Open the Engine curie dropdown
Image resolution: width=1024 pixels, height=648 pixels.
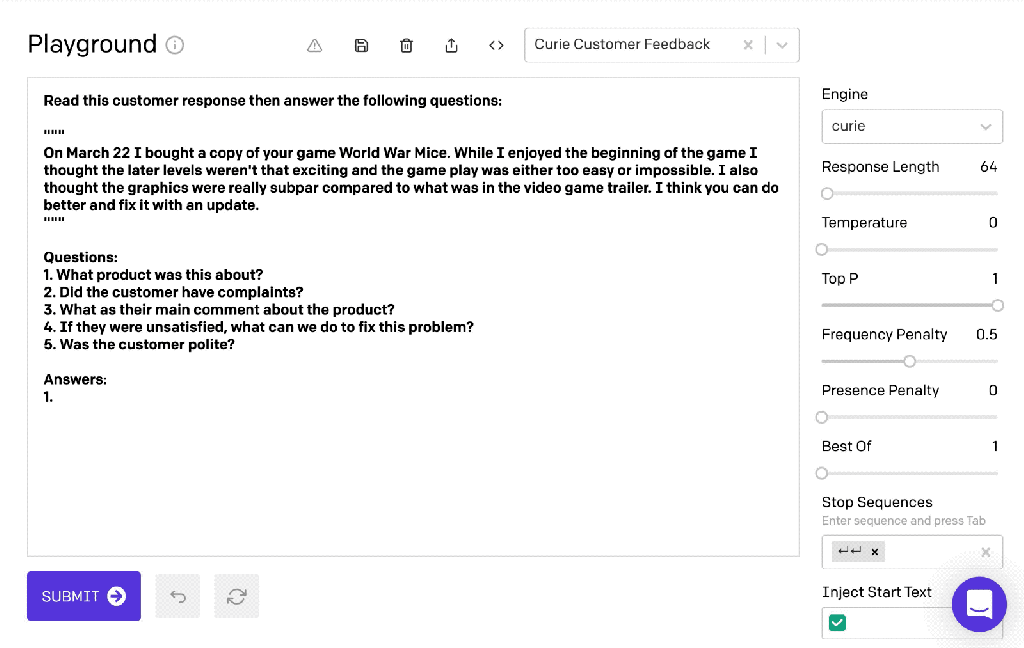coord(911,127)
